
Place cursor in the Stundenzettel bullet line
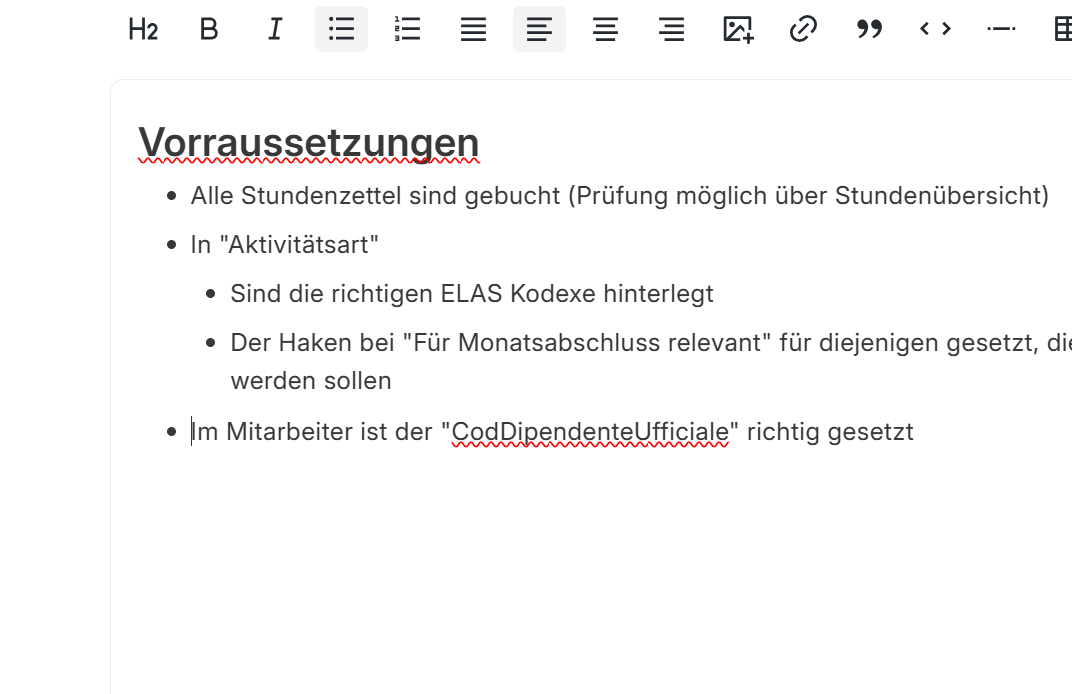click(x=619, y=196)
